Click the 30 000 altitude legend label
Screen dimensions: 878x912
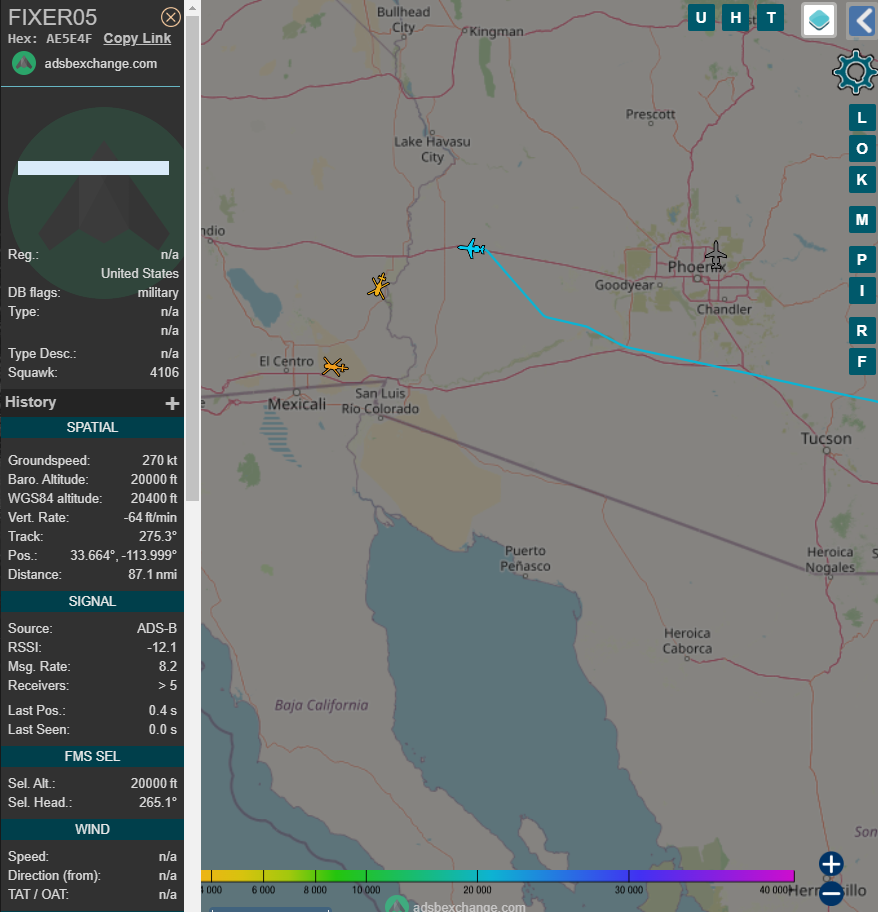click(x=629, y=890)
